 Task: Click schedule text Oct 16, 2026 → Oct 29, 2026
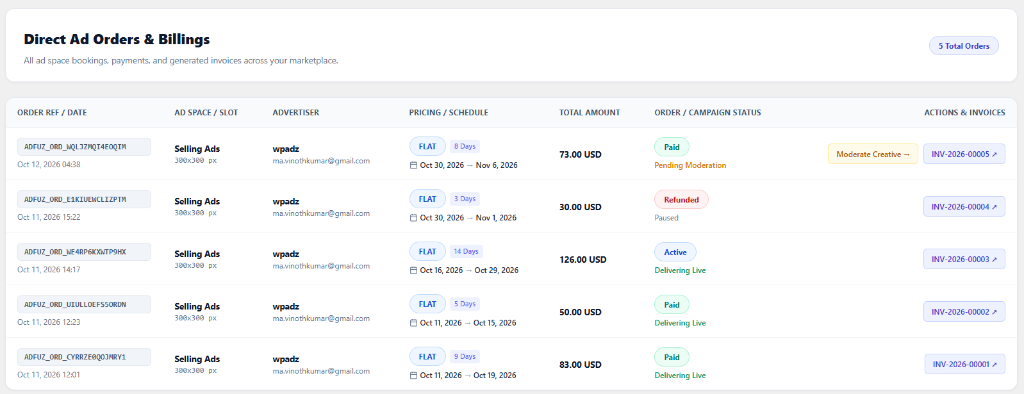point(469,270)
